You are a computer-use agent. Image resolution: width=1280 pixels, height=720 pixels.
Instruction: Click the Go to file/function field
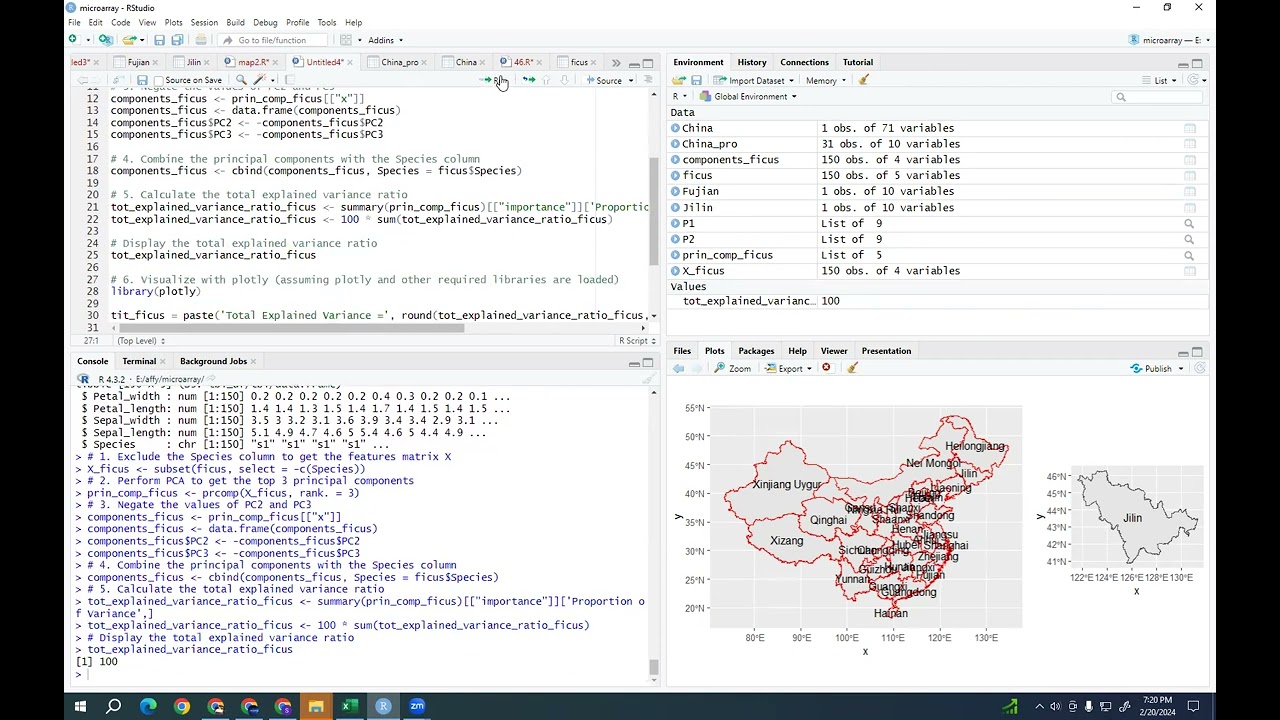point(270,40)
